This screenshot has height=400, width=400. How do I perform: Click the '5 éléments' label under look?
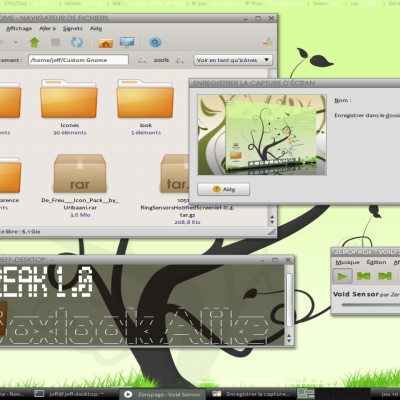pyautogui.click(x=146, y=133)
